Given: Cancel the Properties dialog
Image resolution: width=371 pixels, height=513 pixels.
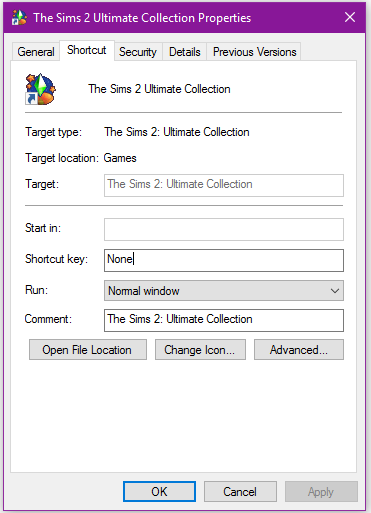Looking at the screenshot, I should tap(240, 491).
